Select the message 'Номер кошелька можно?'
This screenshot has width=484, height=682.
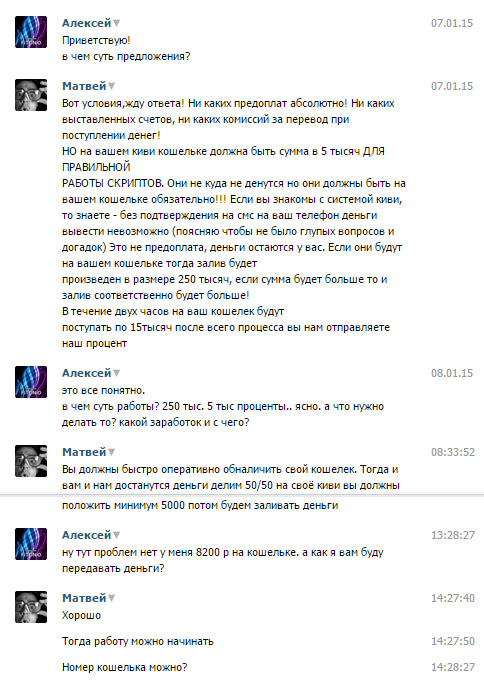[124, 667]
